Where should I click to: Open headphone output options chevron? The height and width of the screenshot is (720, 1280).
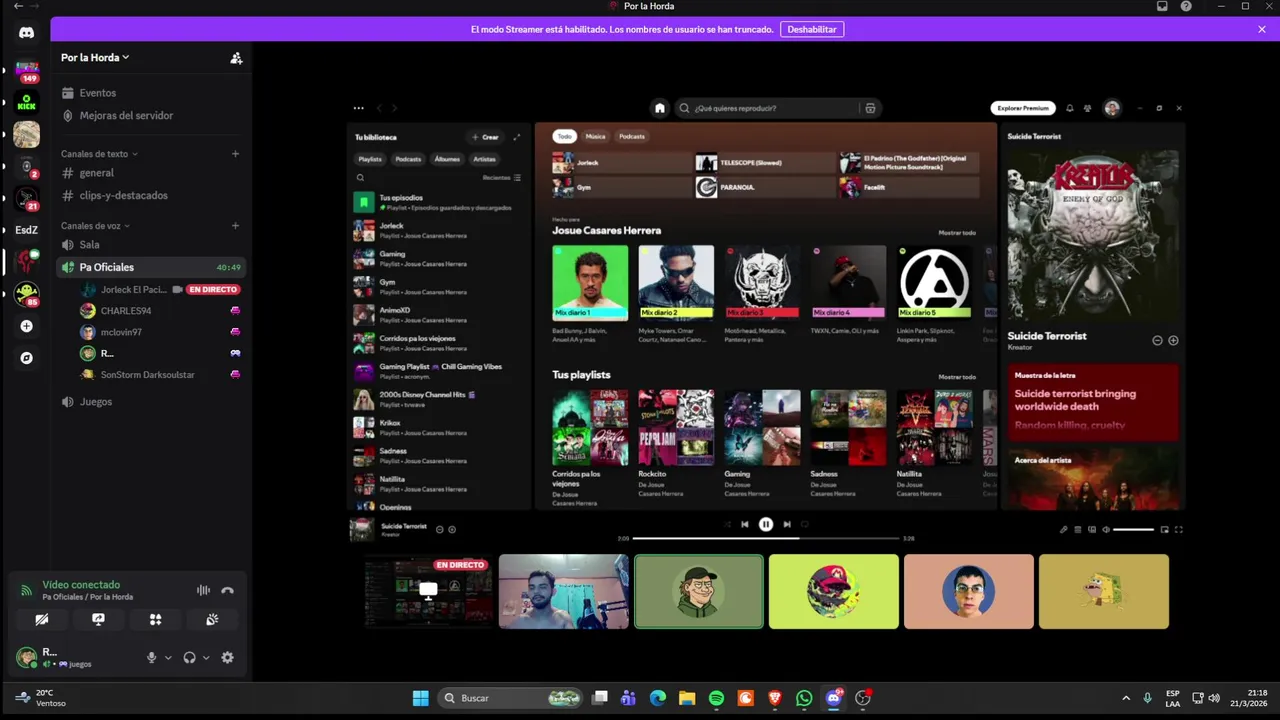[206, 658]
